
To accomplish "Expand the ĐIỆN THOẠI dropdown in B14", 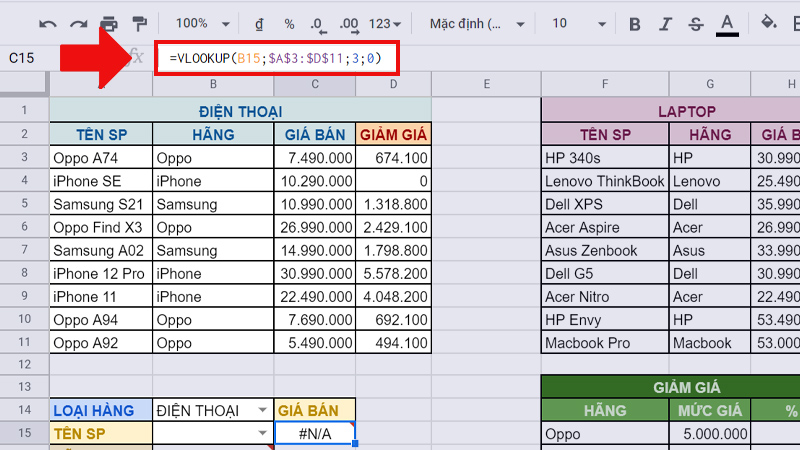I will (x=262, y=410).
